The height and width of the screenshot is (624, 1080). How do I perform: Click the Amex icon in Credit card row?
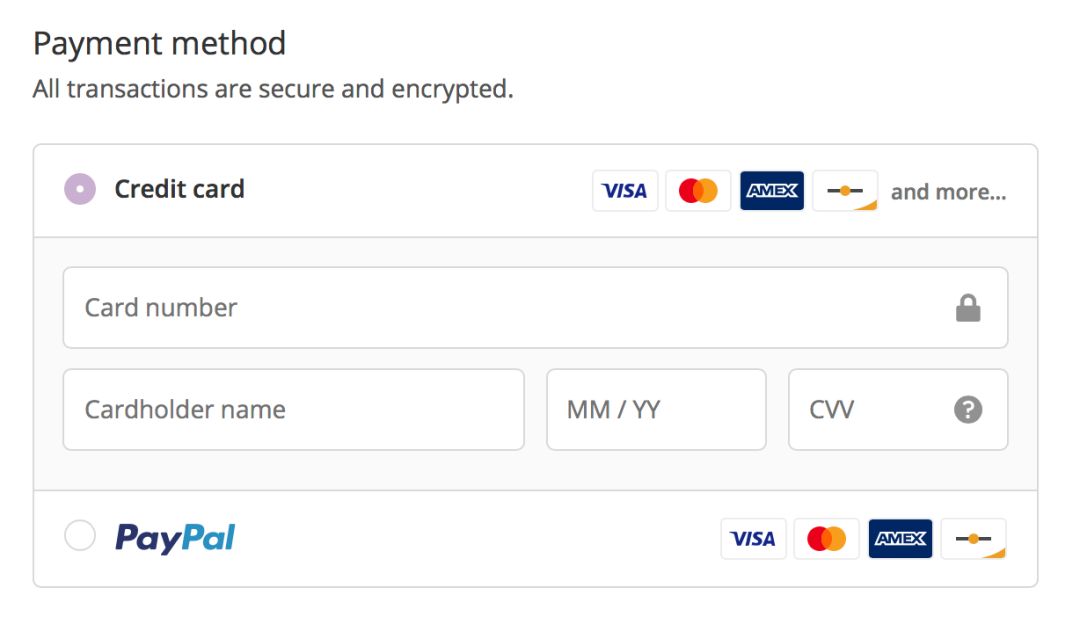[x=772, y=190]
